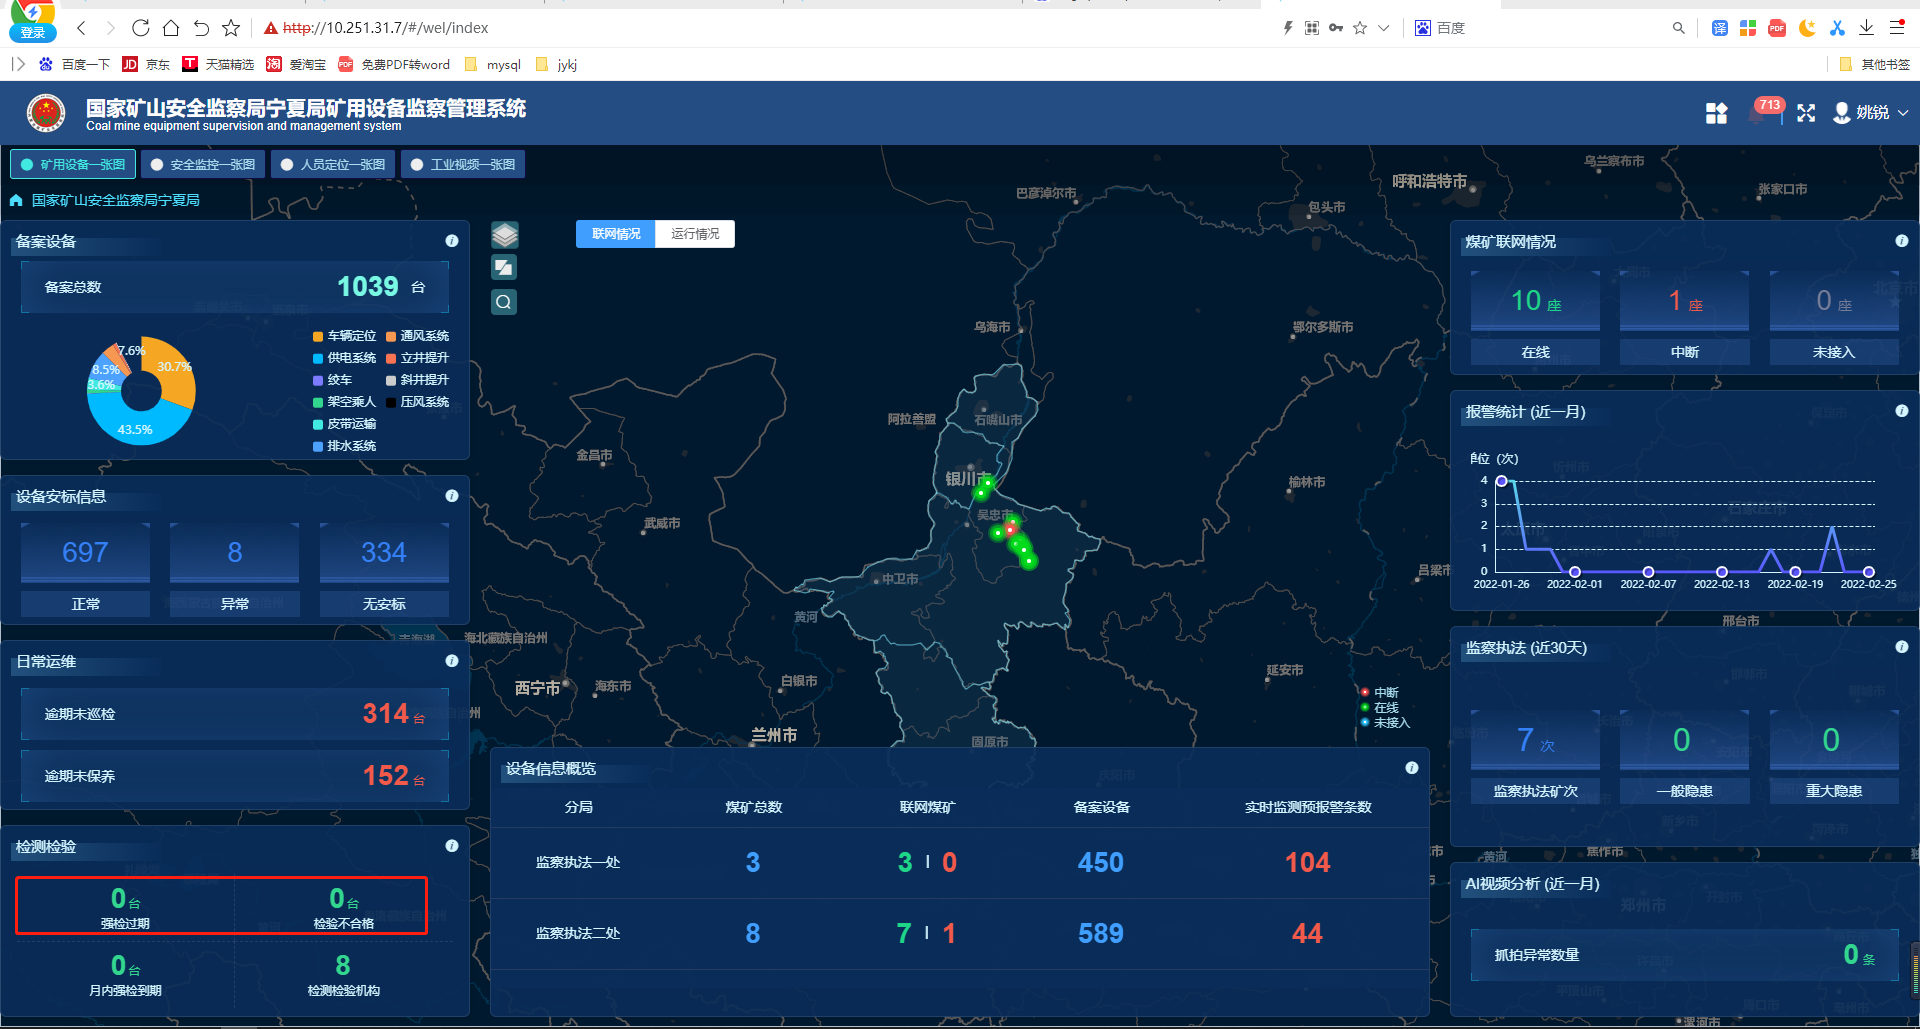
Task: Open info icon of 设备信息概览 panel
Action: tap(1412, 768)
